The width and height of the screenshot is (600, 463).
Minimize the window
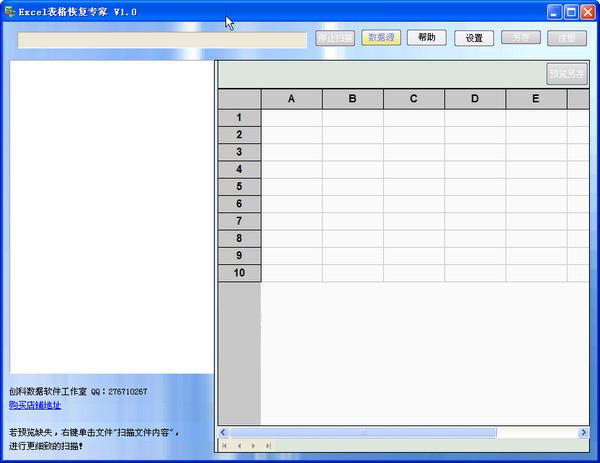pos(554,12)
